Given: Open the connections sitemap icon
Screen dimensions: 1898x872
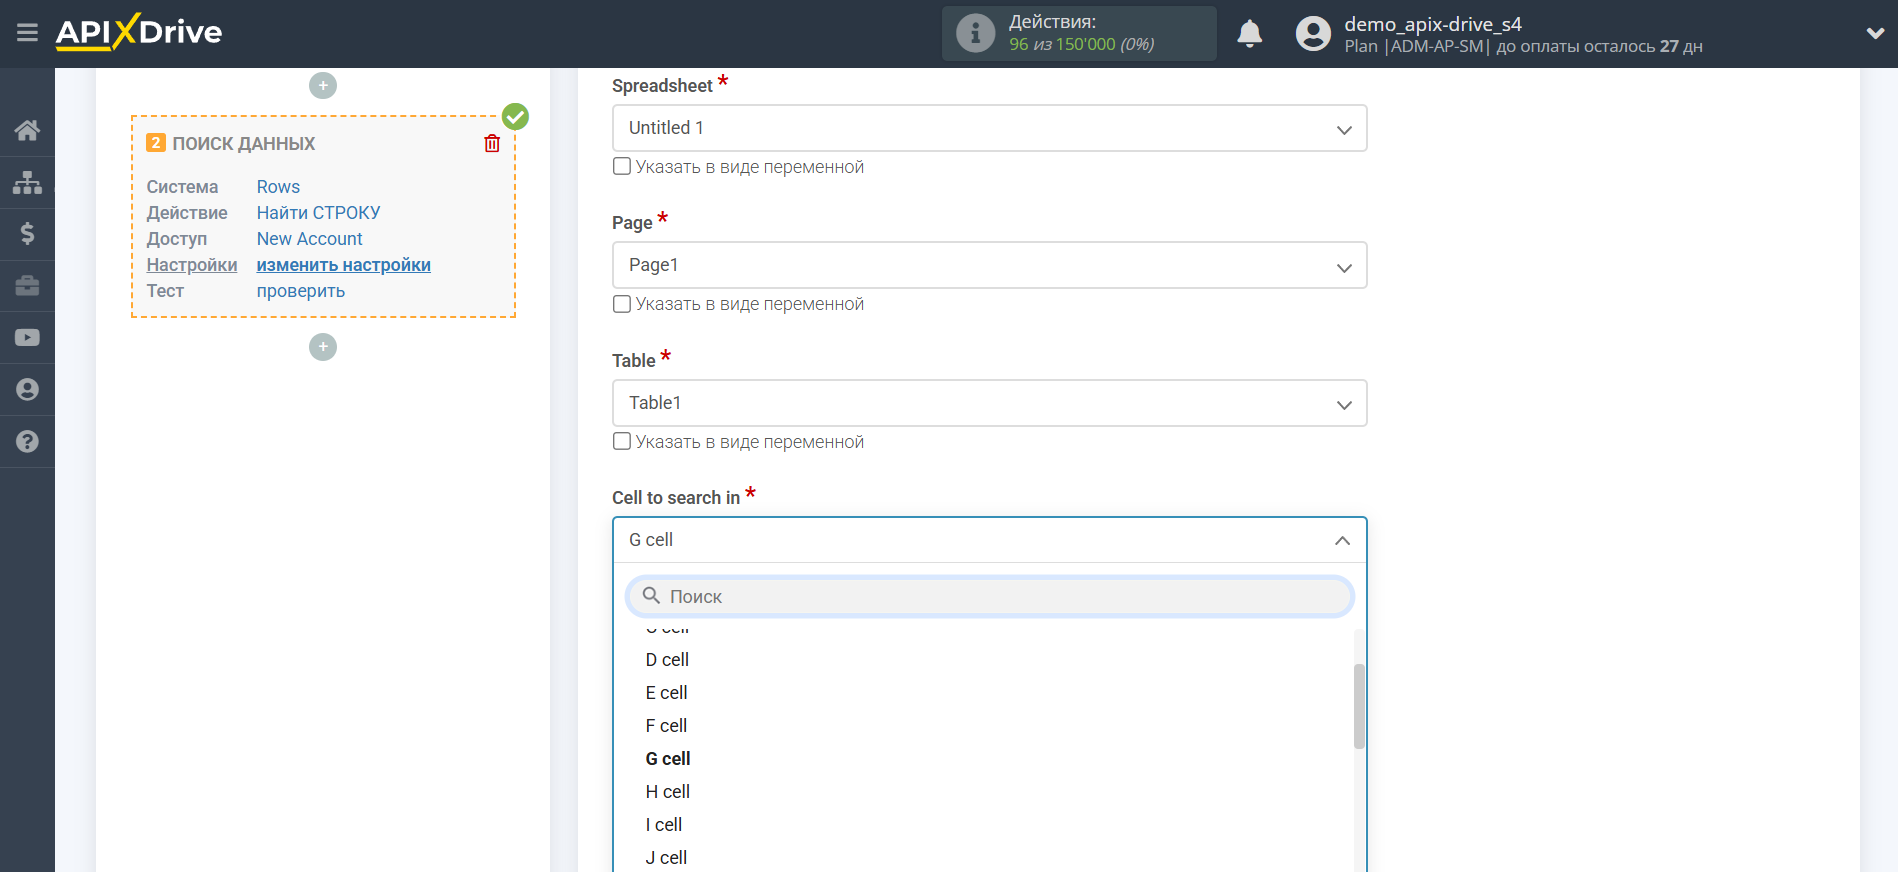Looking at the screenshot, I should tap(27, 182).
